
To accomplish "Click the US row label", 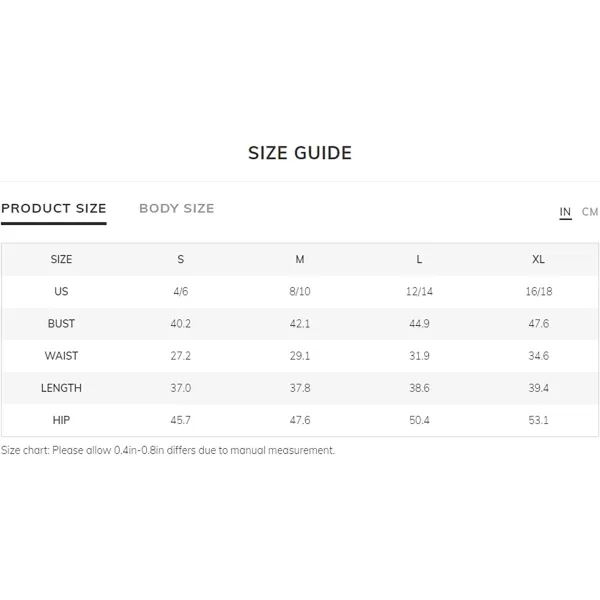I will (x=61, y=292).
